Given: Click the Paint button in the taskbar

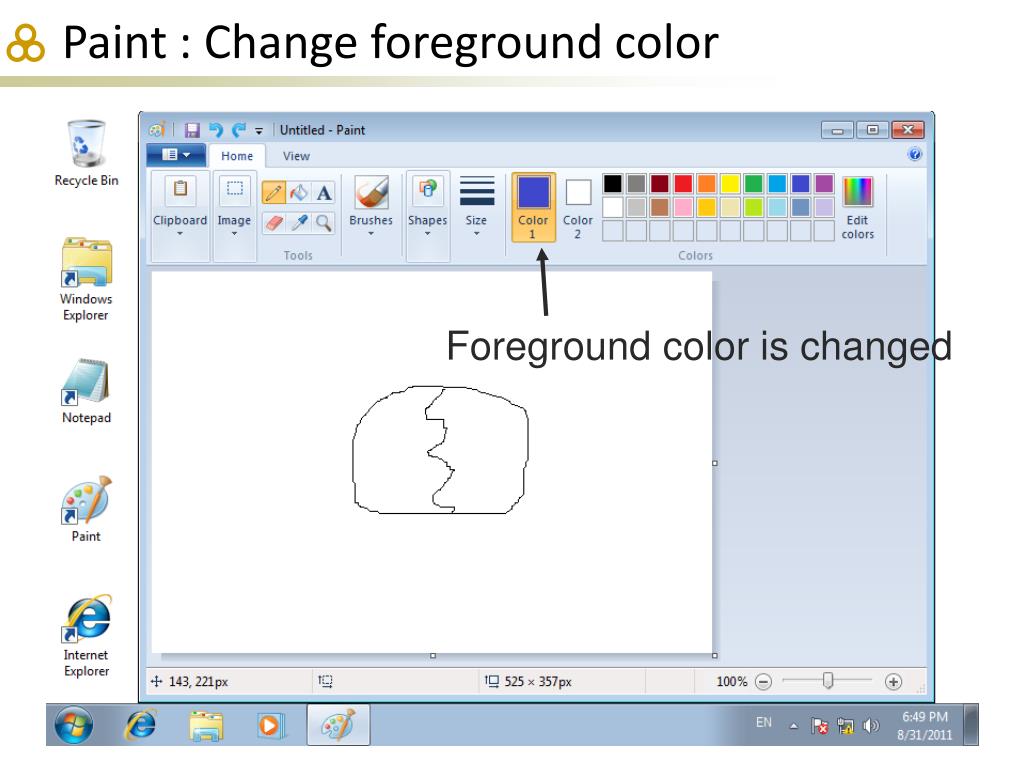Looking at the screenshot, I should 338,725.
